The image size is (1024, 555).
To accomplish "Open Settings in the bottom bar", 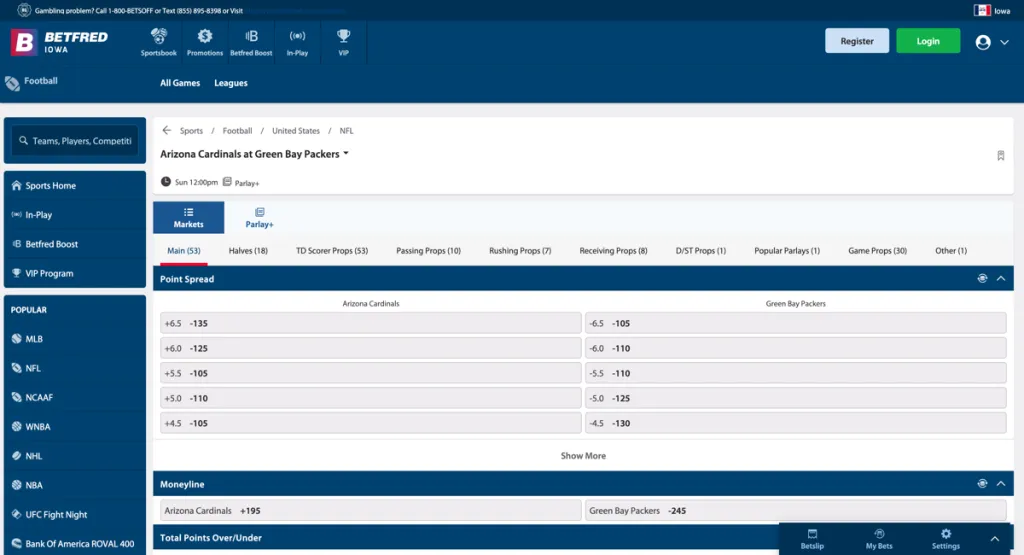I will pos(946,539).
